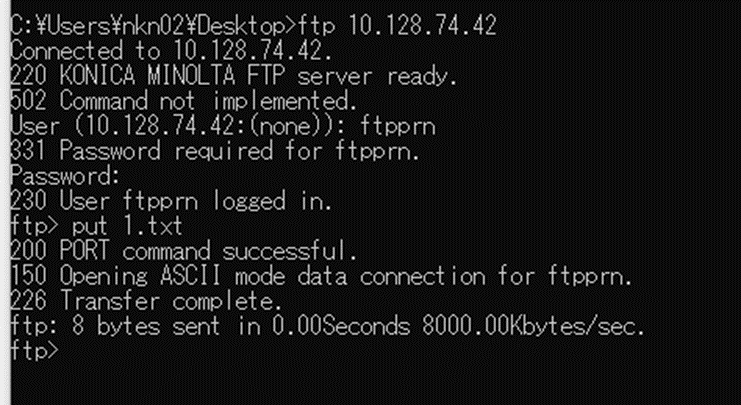
Task: Click the 'Connected to 10.128.74.42.' line
Action: 171,51
